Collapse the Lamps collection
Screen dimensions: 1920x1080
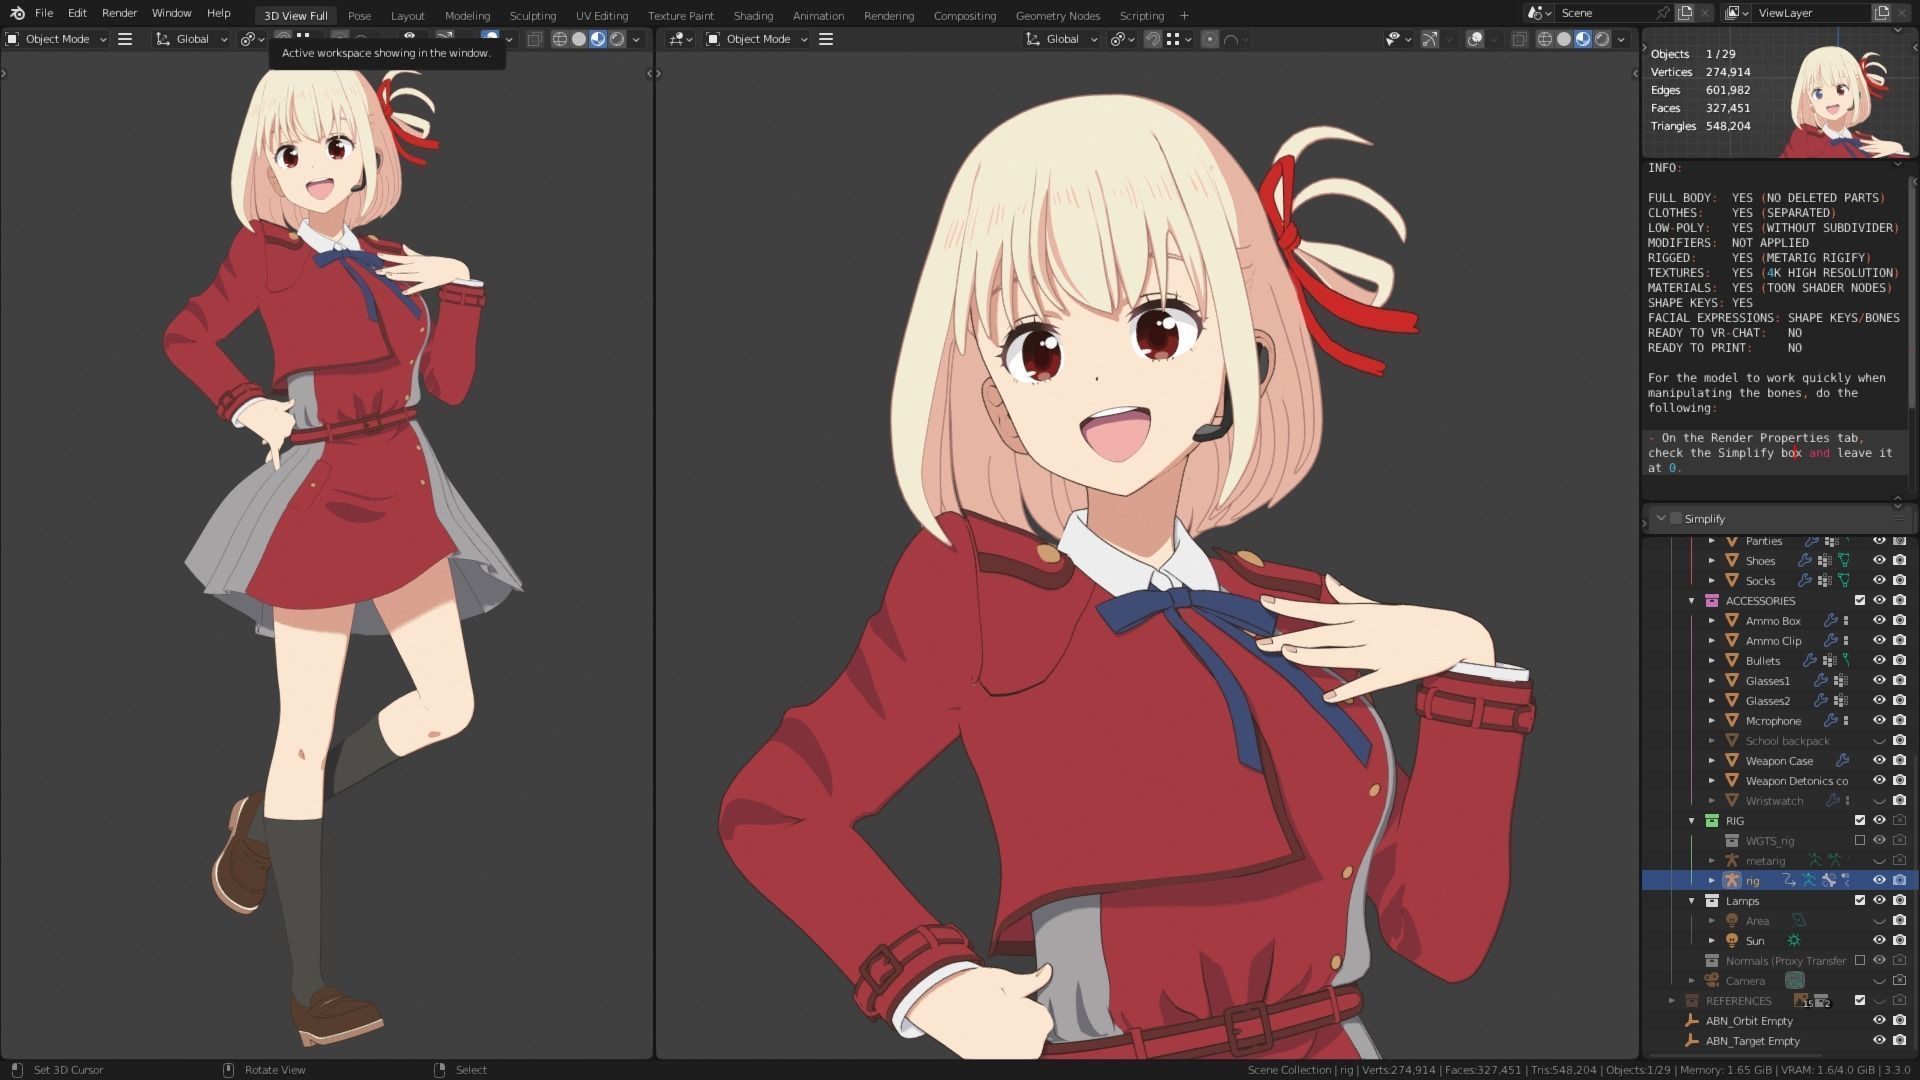coord(1692,901)
